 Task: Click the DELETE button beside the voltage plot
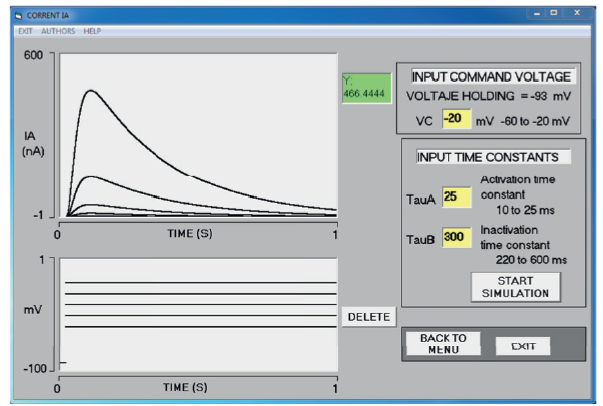coord(367,317)
